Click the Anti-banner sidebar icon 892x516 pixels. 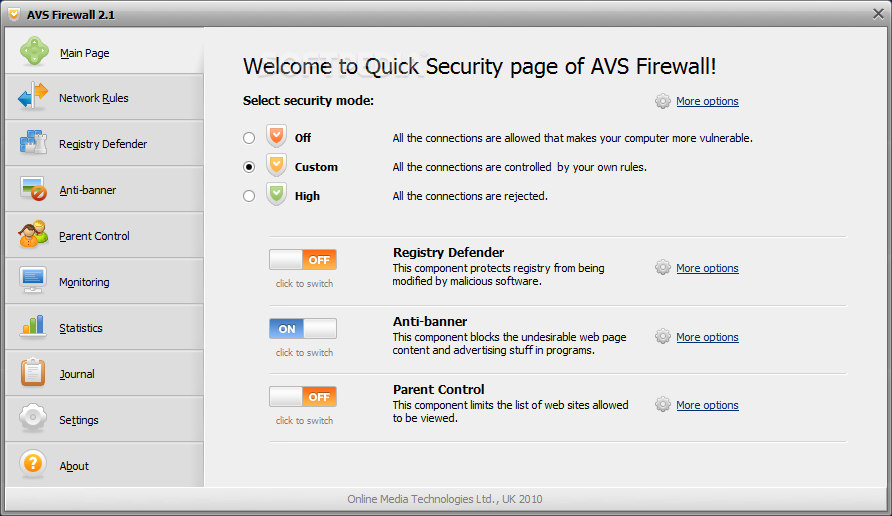tap(33, 189)
